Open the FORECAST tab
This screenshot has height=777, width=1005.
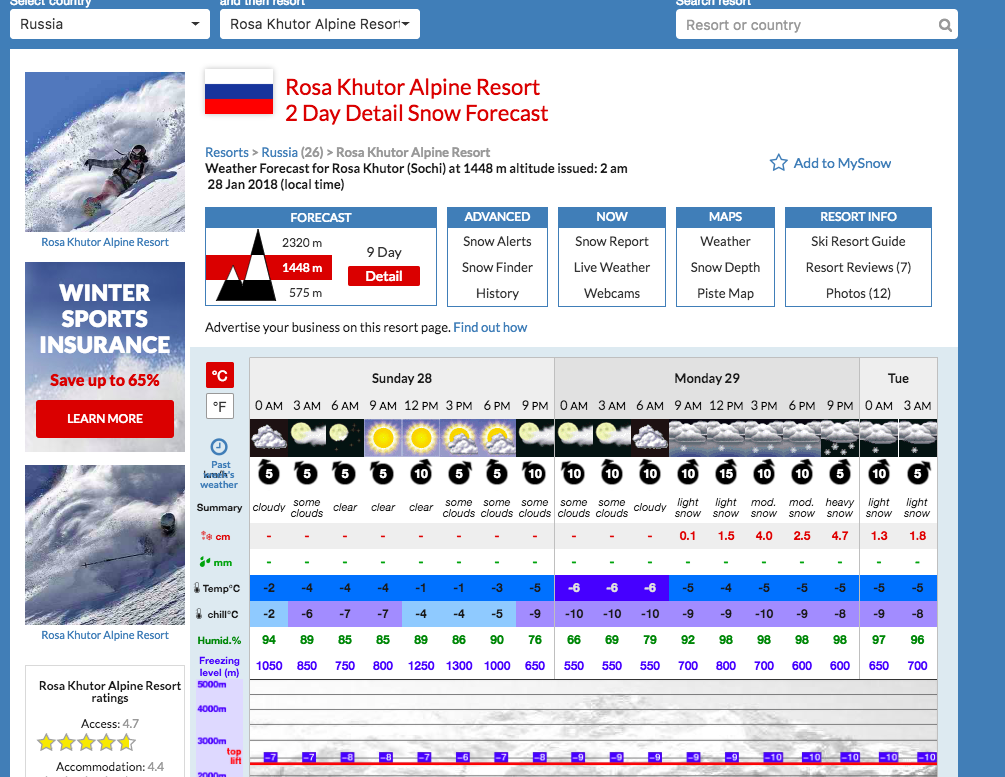320,217
